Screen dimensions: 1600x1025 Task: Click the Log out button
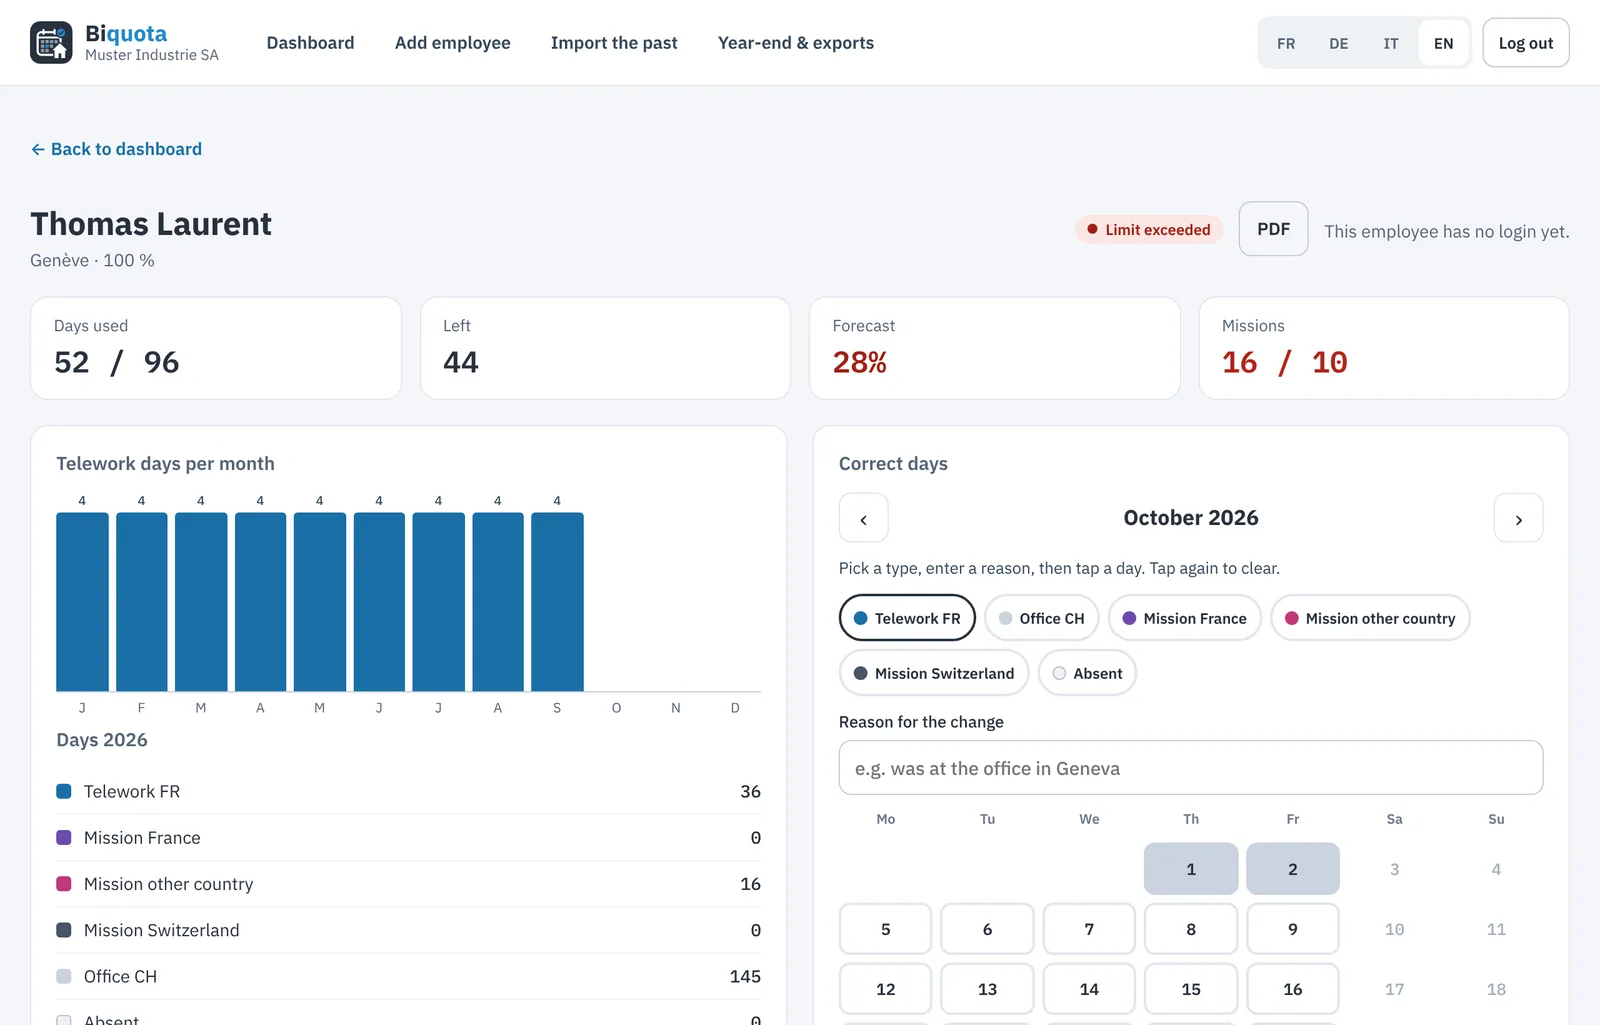point(1526,43)
